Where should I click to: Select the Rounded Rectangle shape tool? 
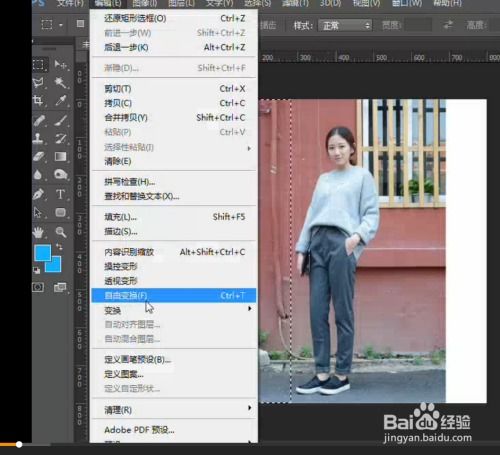coord(60,212)
